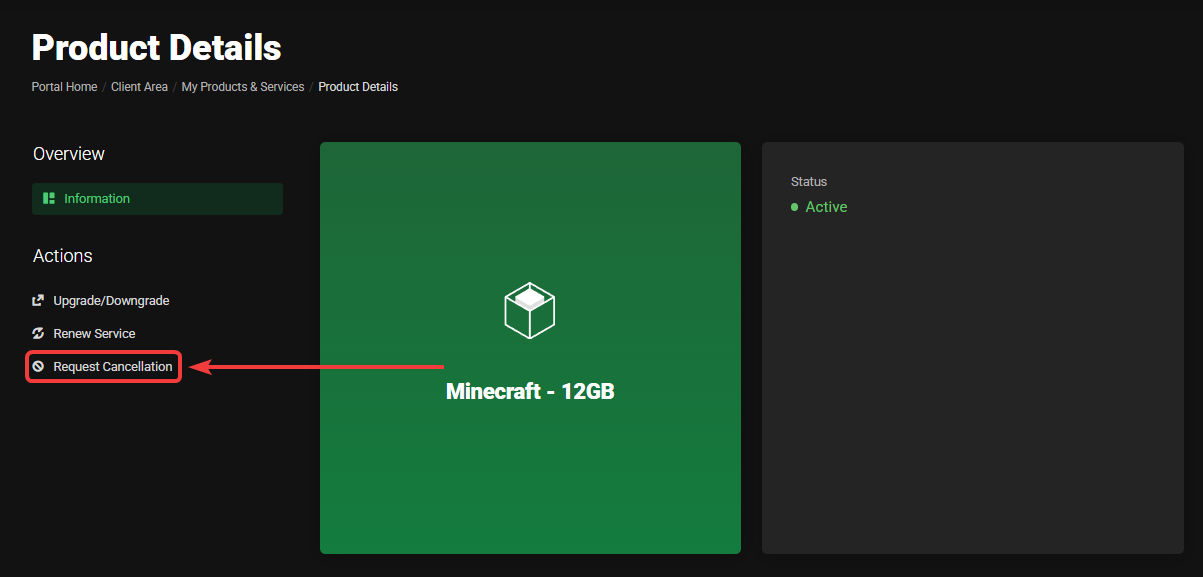The height and width of the screenshot is (577, 1203).
Task: Go to Portal Home in the breadcrumb
Action: (x=64, y=87)
